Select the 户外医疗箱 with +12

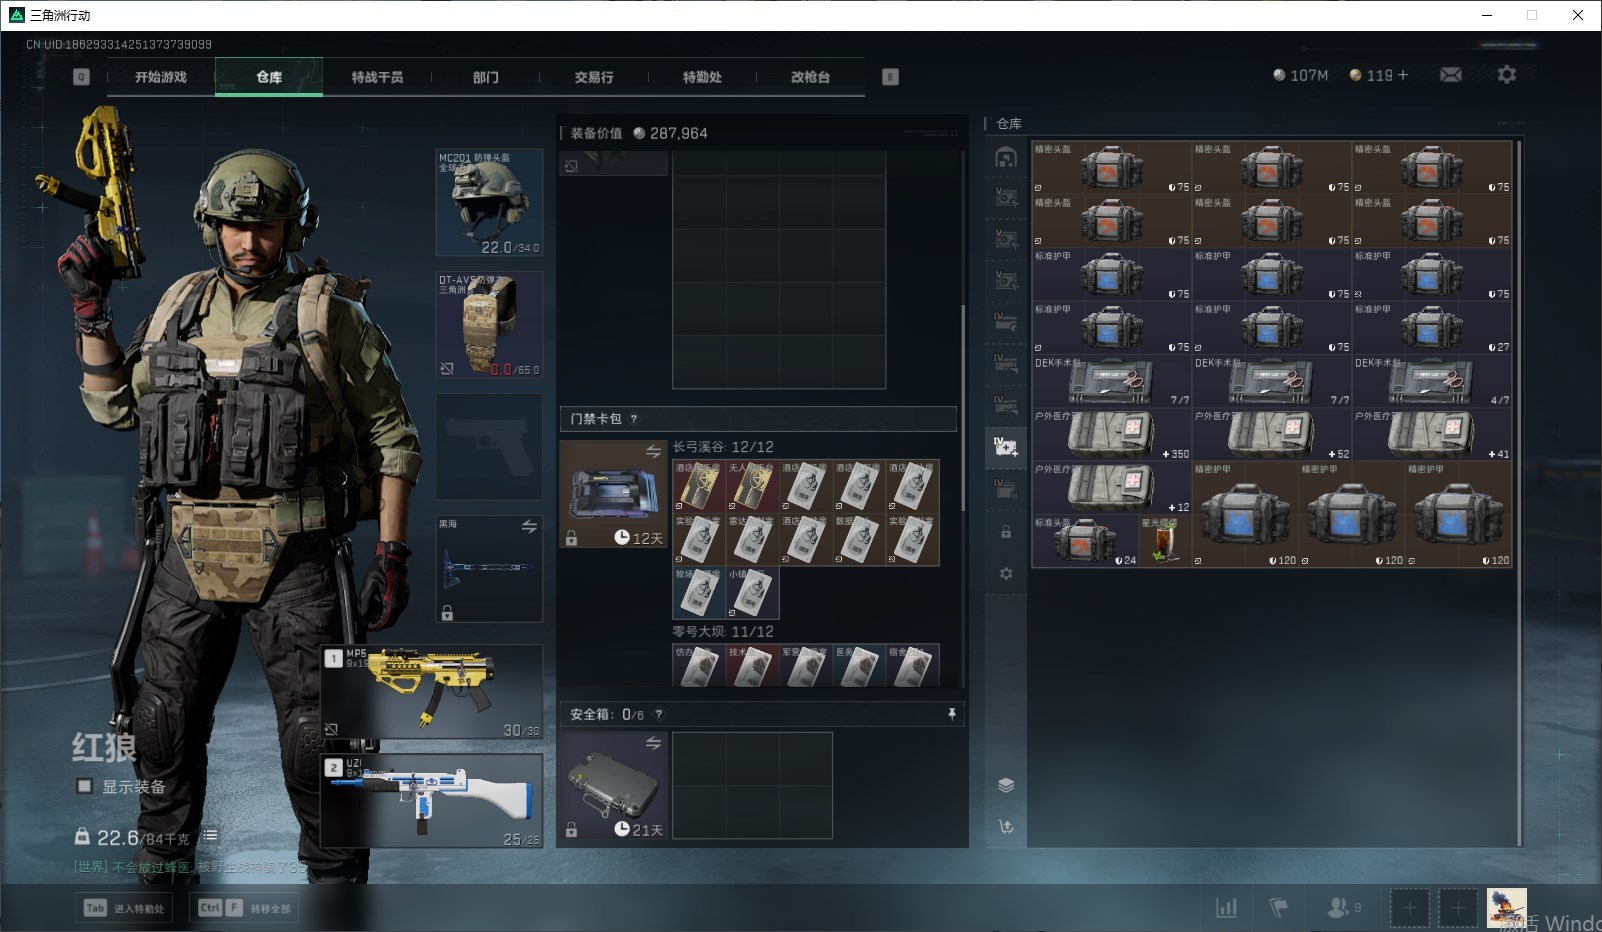coord(1112,487)
